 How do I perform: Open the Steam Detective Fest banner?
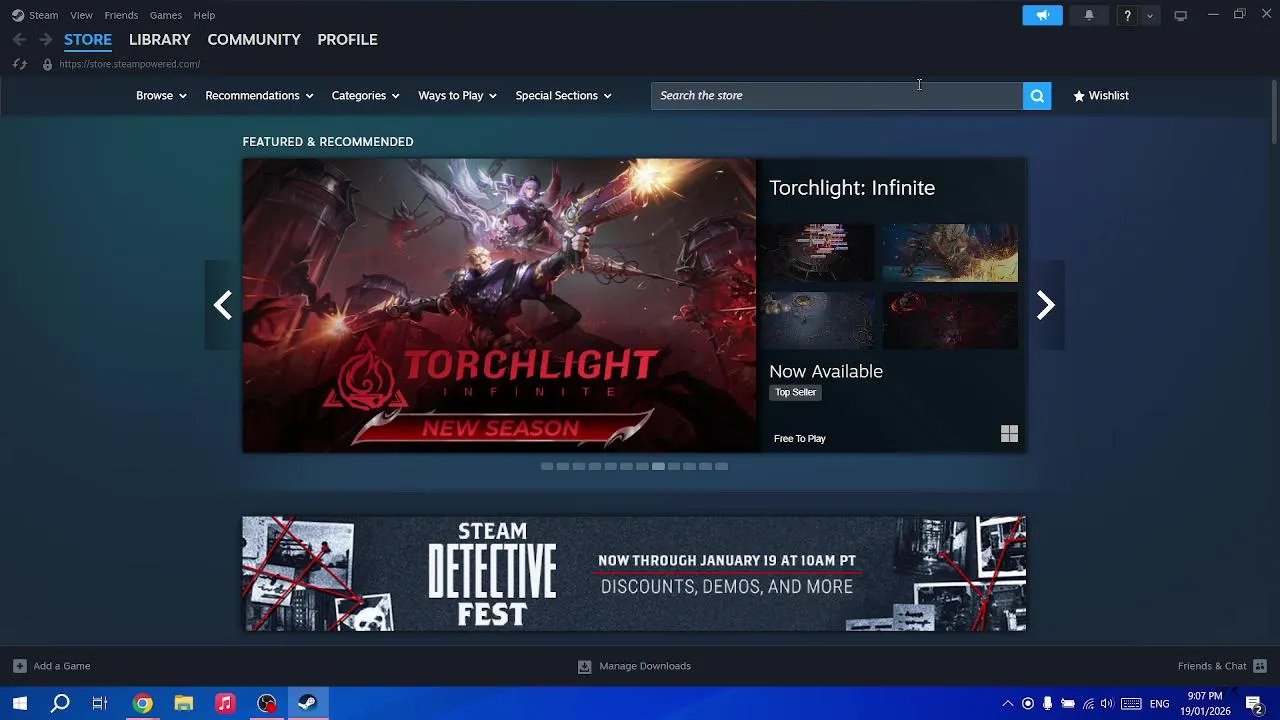coord(634,574)
